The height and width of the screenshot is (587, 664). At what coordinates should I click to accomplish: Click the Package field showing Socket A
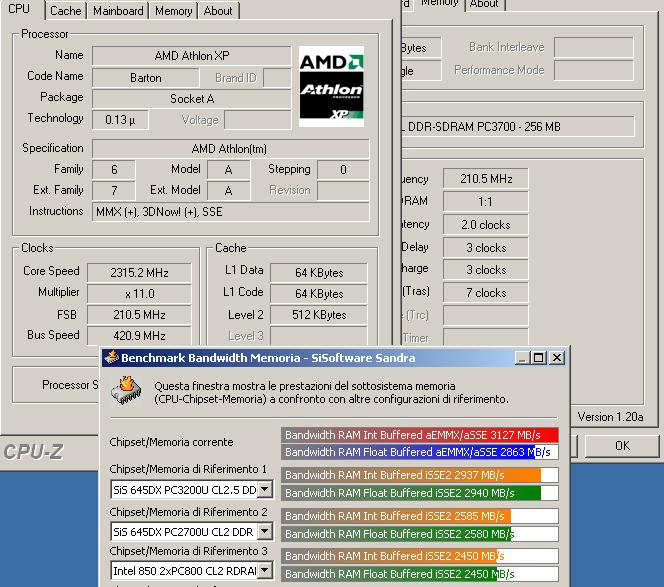[x=191, y=99]
